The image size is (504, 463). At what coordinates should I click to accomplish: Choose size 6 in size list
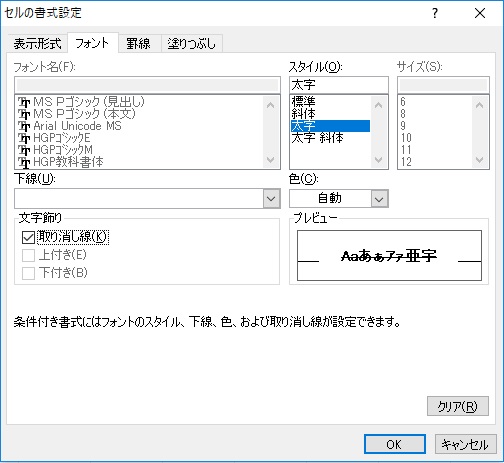(435, 101)
